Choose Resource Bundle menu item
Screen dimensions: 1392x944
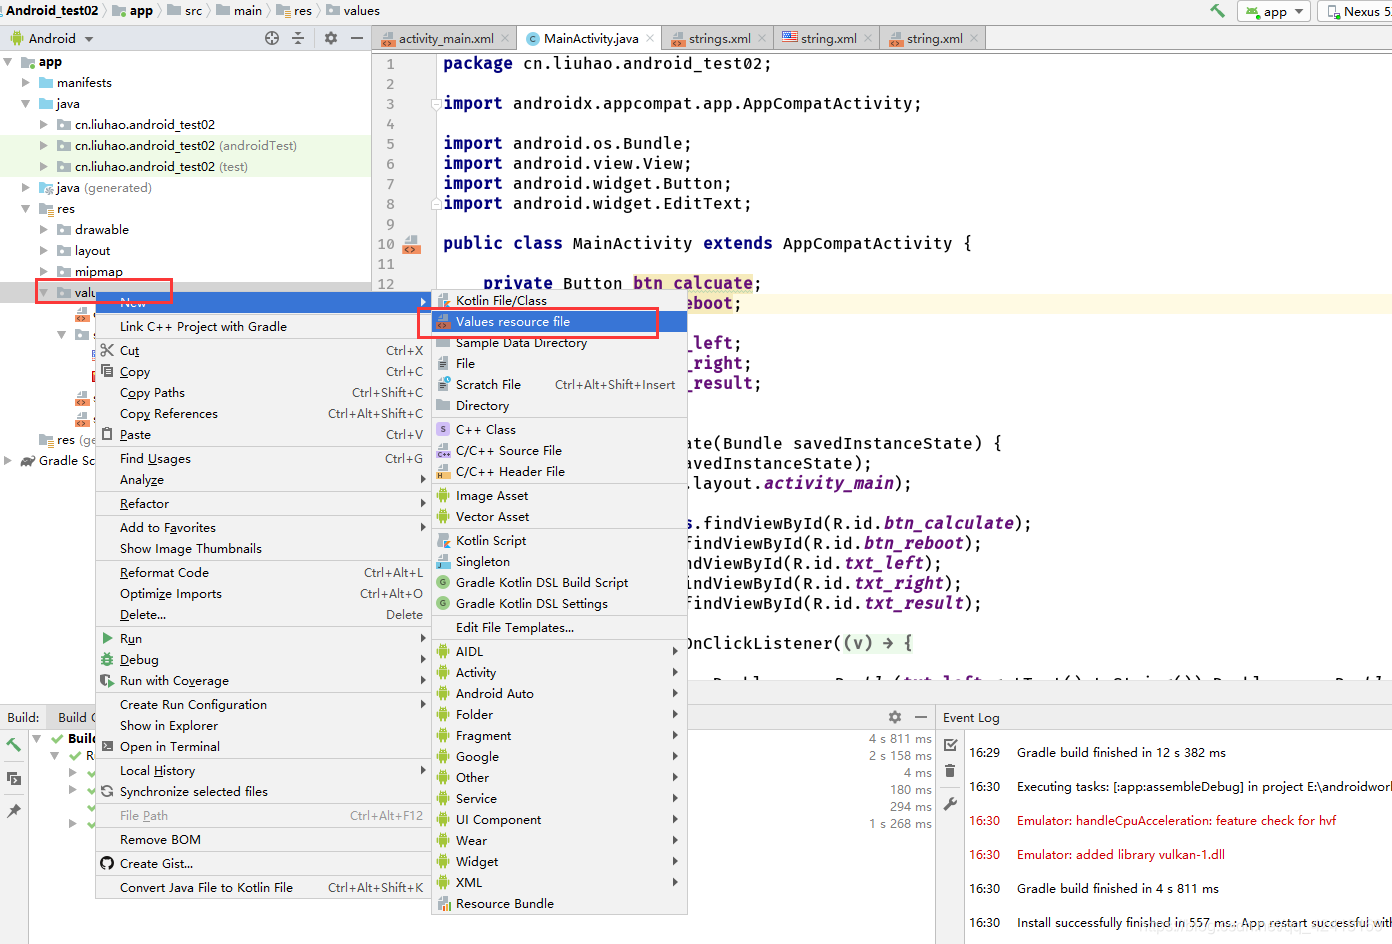tap(559, 903)
